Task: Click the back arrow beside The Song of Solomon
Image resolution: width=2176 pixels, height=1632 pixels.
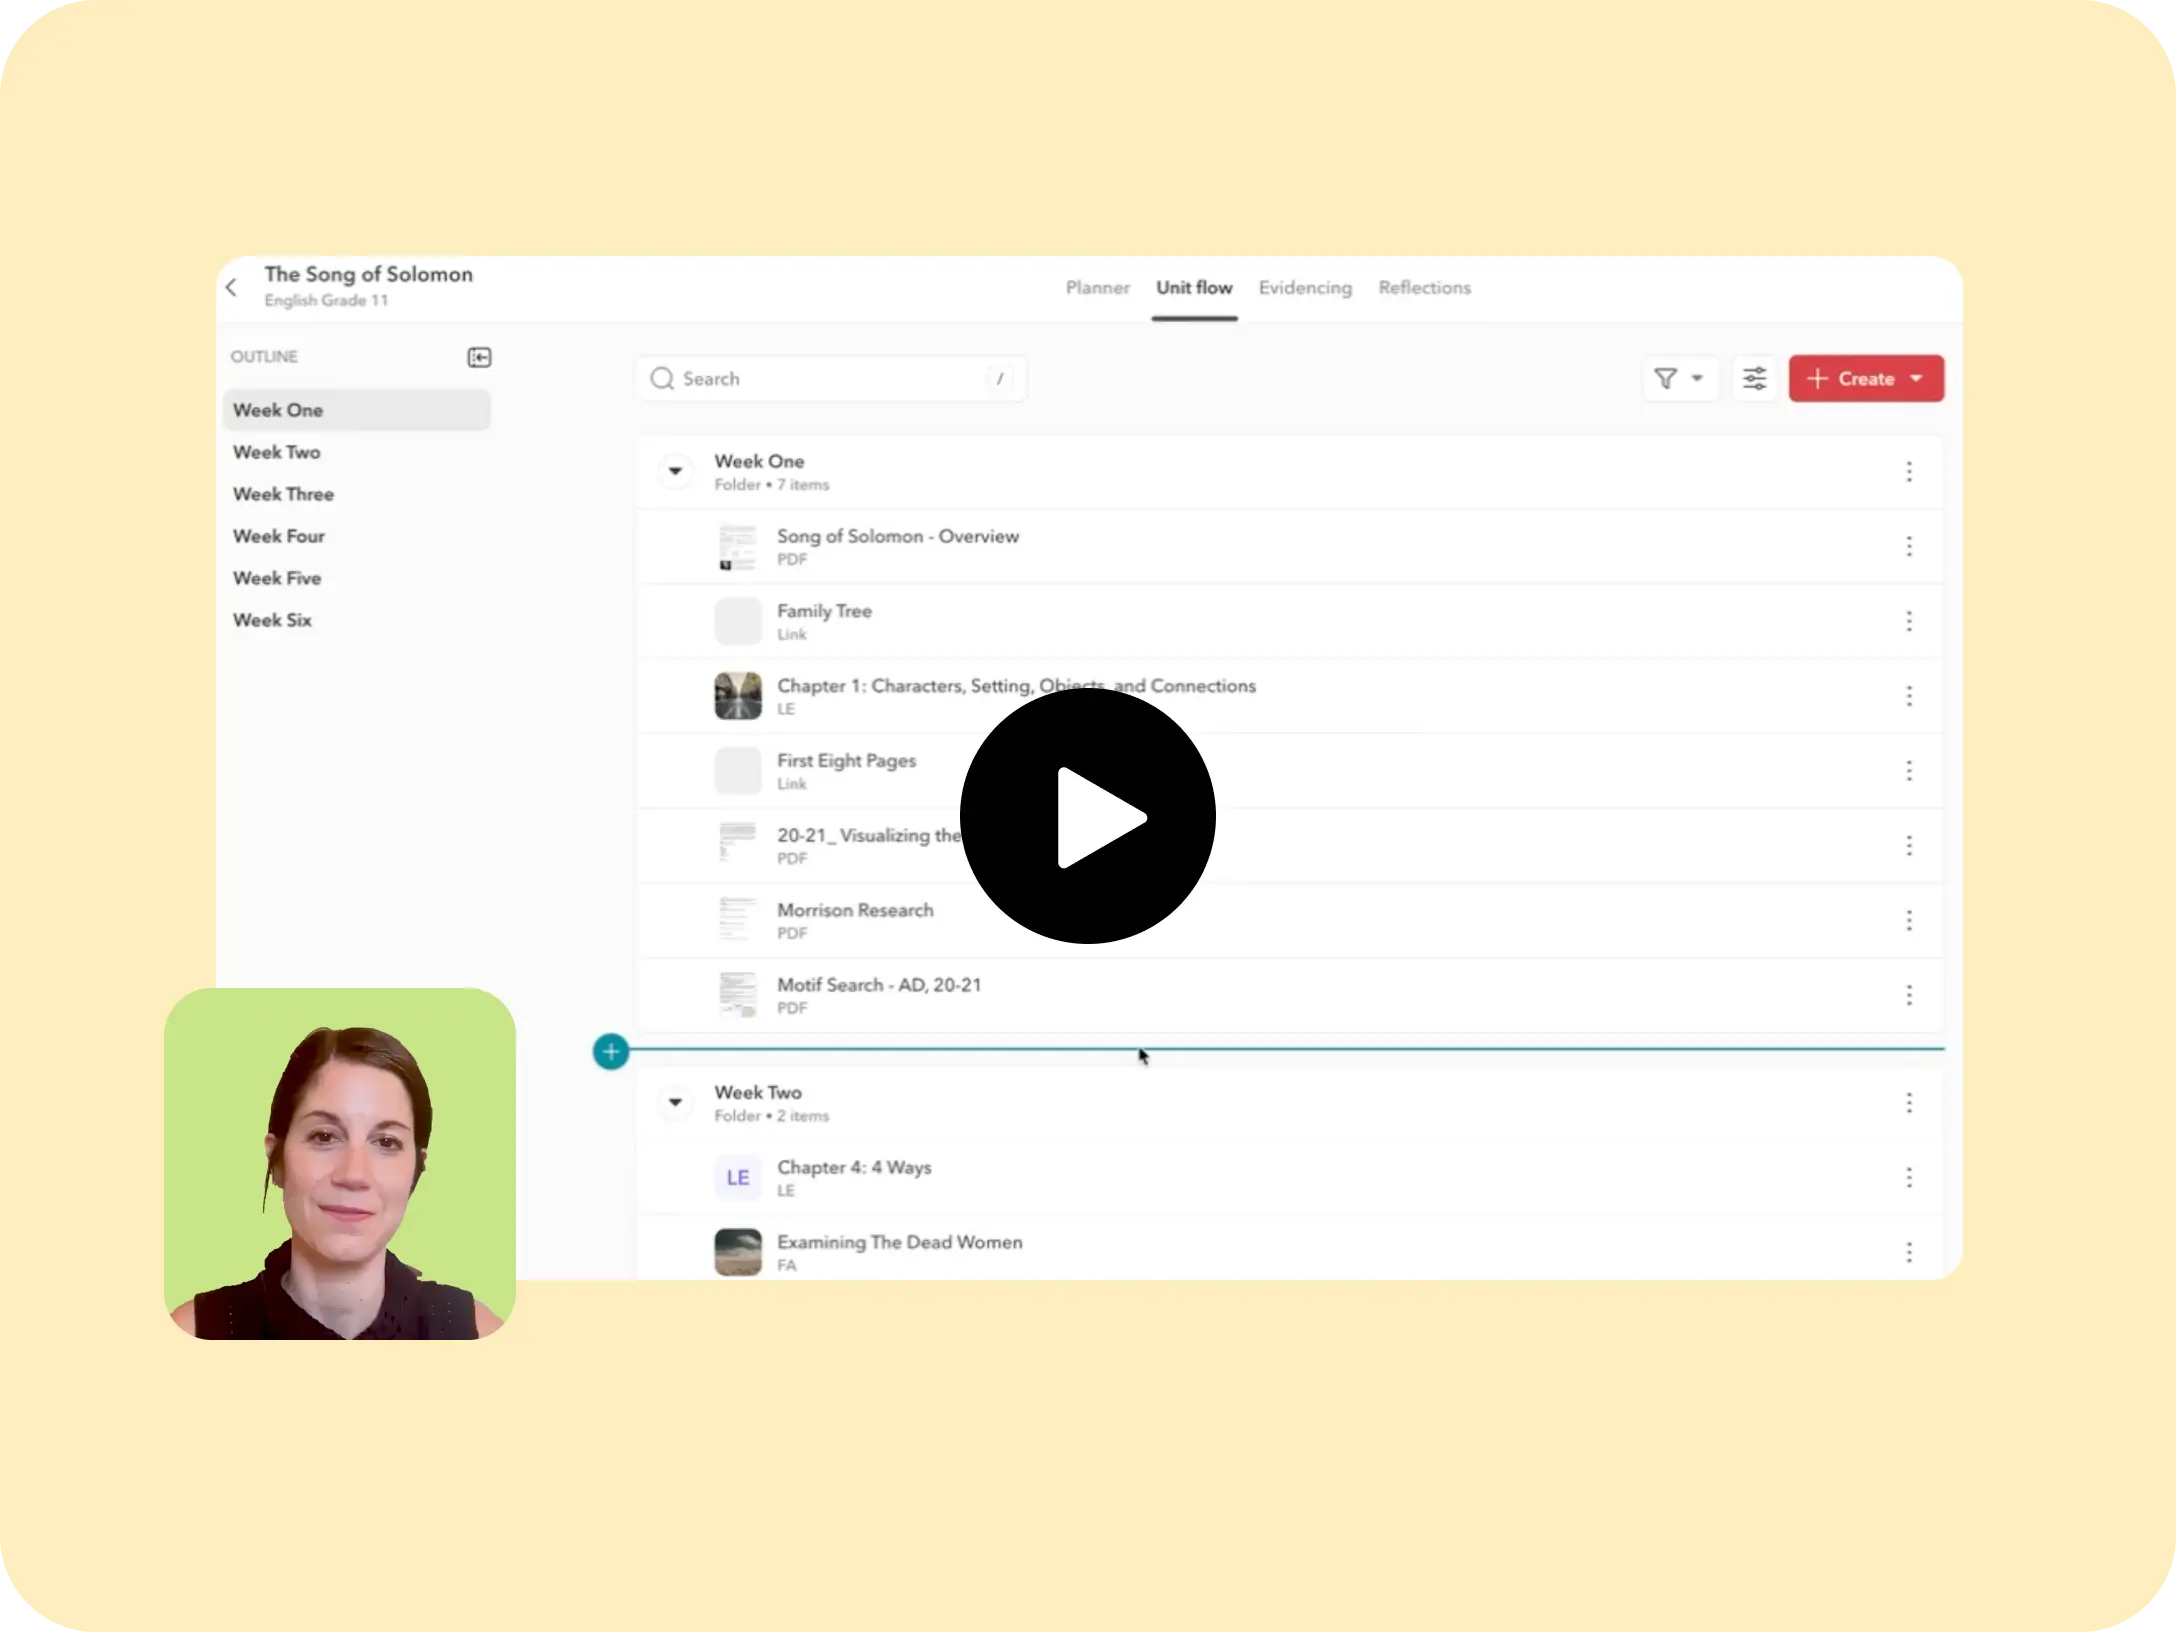Action: (232, 288)
